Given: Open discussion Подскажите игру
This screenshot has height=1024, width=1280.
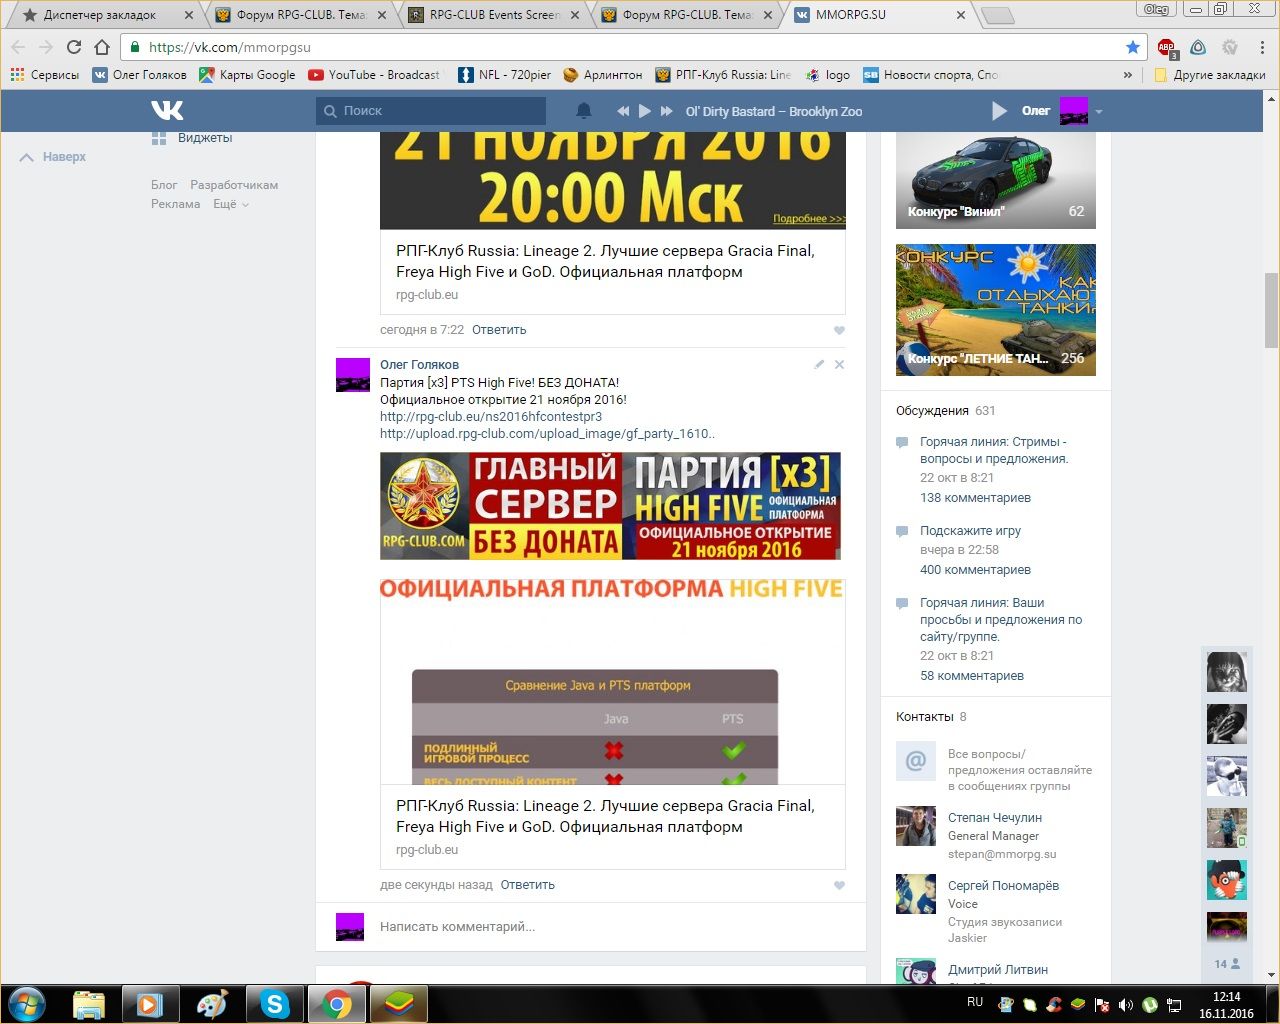Looking at the screenshot, I should [x=970, y=531].
